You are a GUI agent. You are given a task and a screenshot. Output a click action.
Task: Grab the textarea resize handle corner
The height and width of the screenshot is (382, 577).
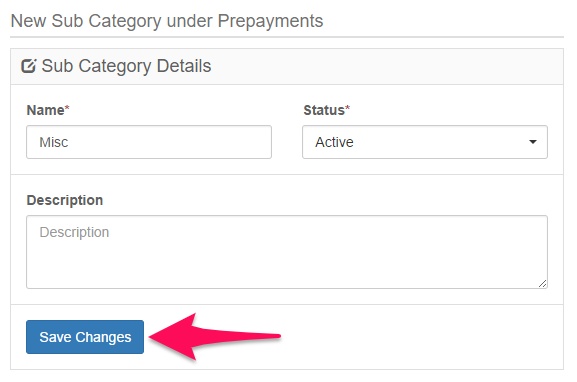tap(542, 283)
